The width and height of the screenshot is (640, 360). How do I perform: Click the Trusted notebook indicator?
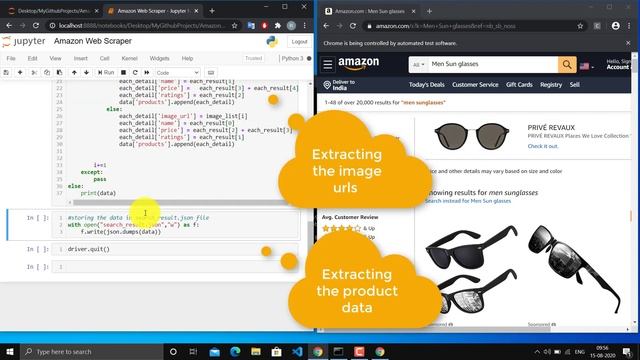click(253, 58)
